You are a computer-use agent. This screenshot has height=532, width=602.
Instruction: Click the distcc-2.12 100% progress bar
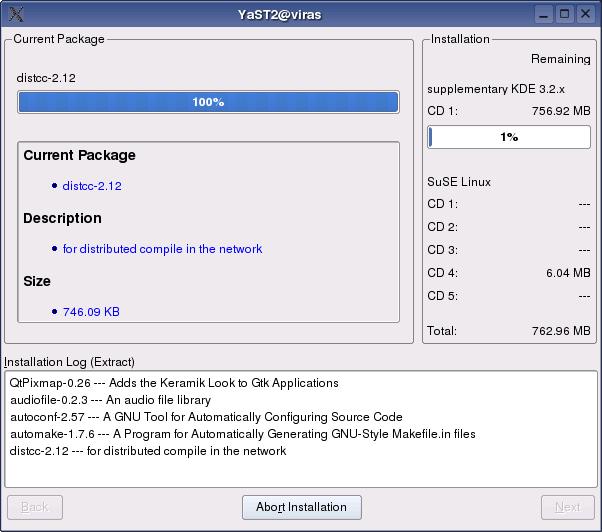pyautogui.click(x=208, y=102)
